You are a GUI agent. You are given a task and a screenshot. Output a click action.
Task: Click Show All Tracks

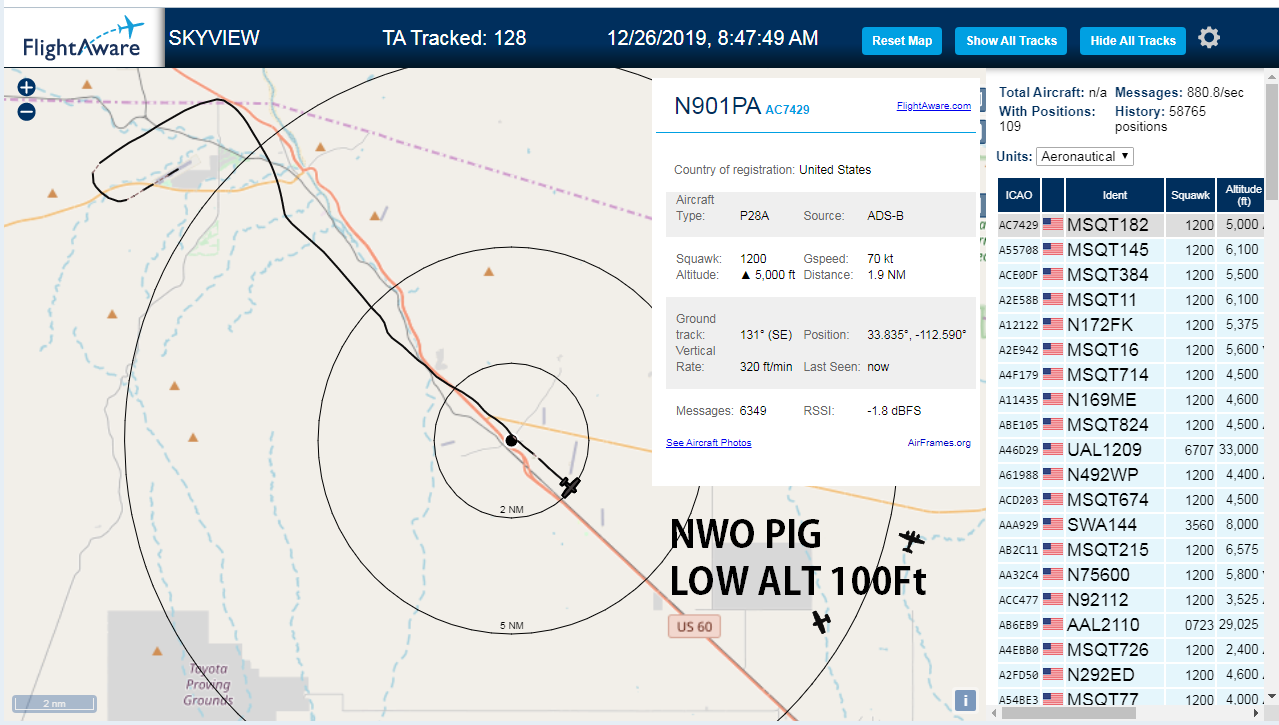coord(1011,41)
